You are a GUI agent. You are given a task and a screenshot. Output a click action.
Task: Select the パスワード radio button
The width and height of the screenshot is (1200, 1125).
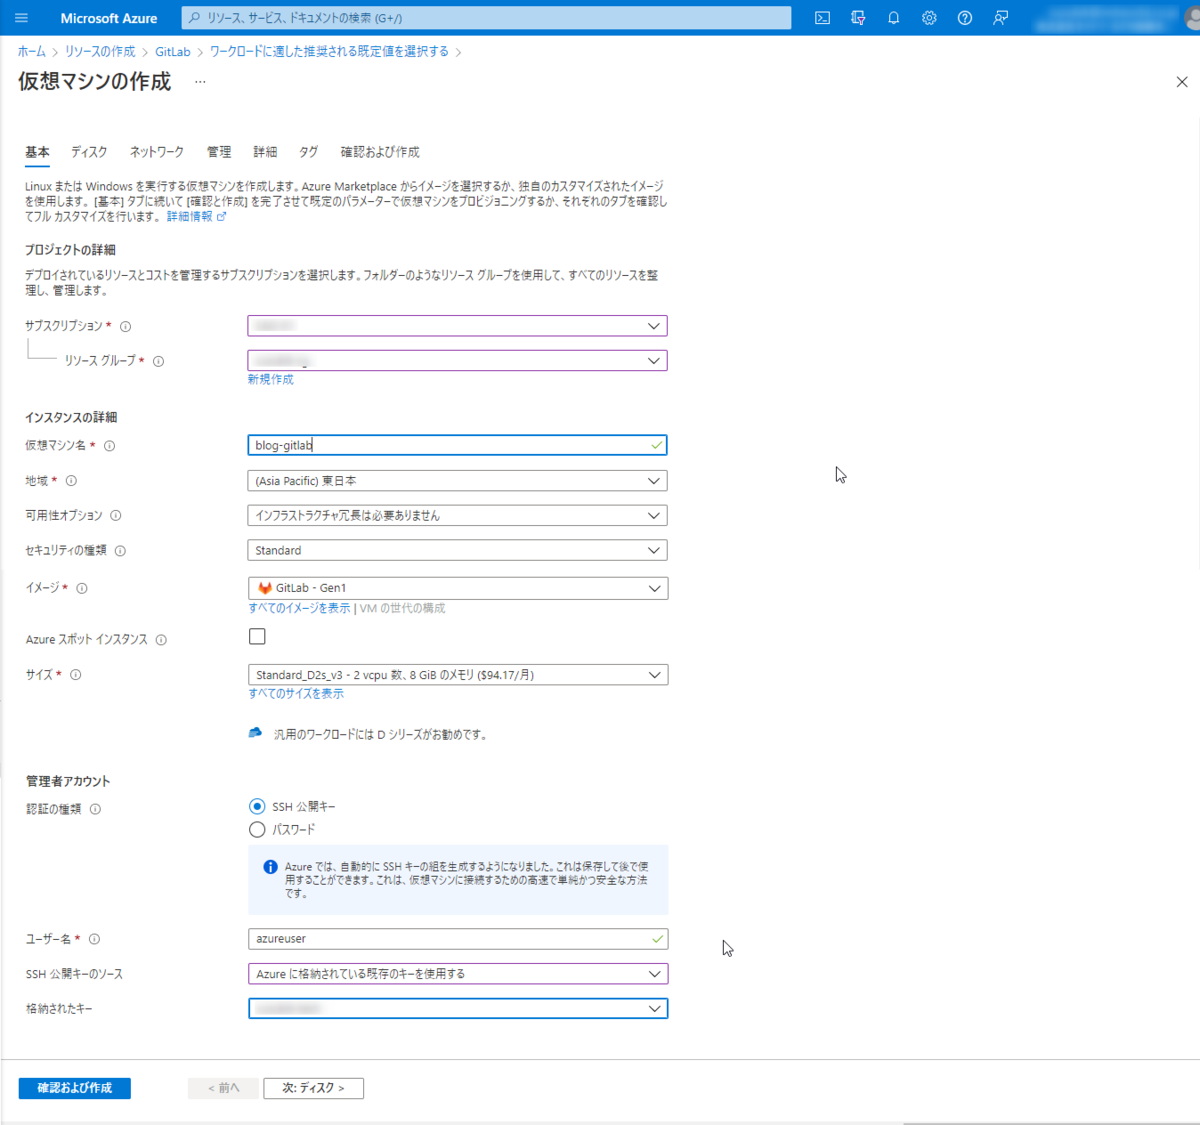click(257, 829)
